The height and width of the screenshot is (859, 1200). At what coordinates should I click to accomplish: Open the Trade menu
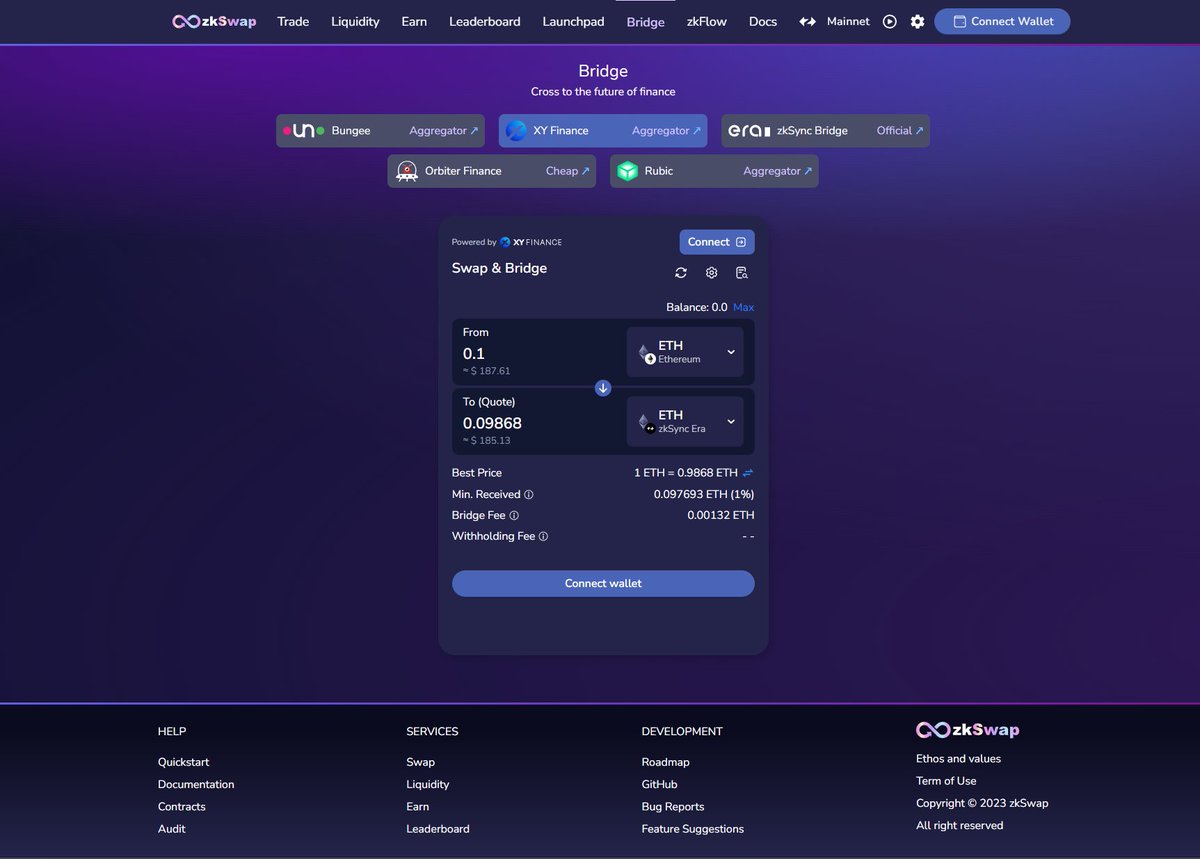click(x=293, y=21)
